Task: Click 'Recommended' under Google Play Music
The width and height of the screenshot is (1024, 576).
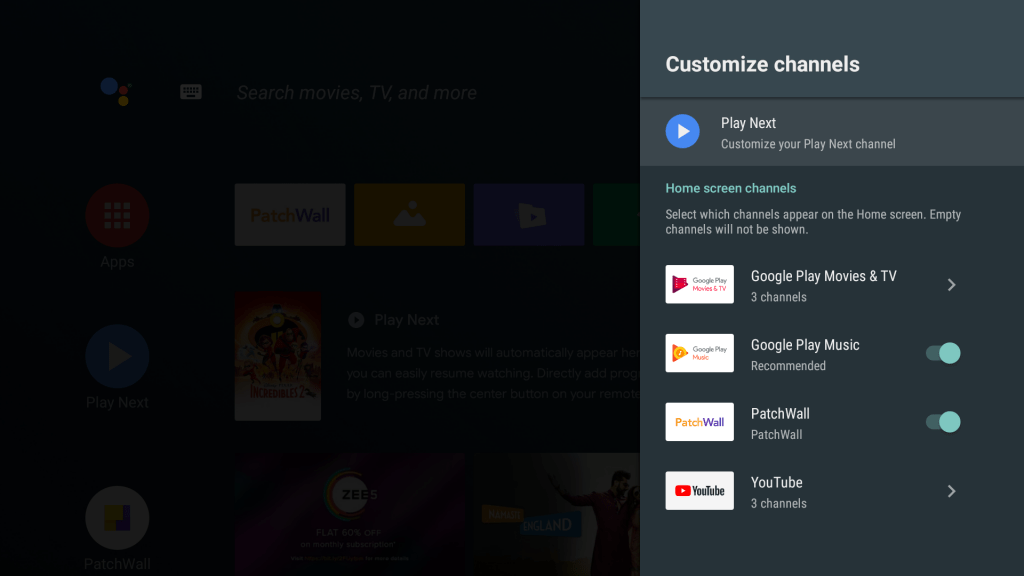Action: [788, 366]
